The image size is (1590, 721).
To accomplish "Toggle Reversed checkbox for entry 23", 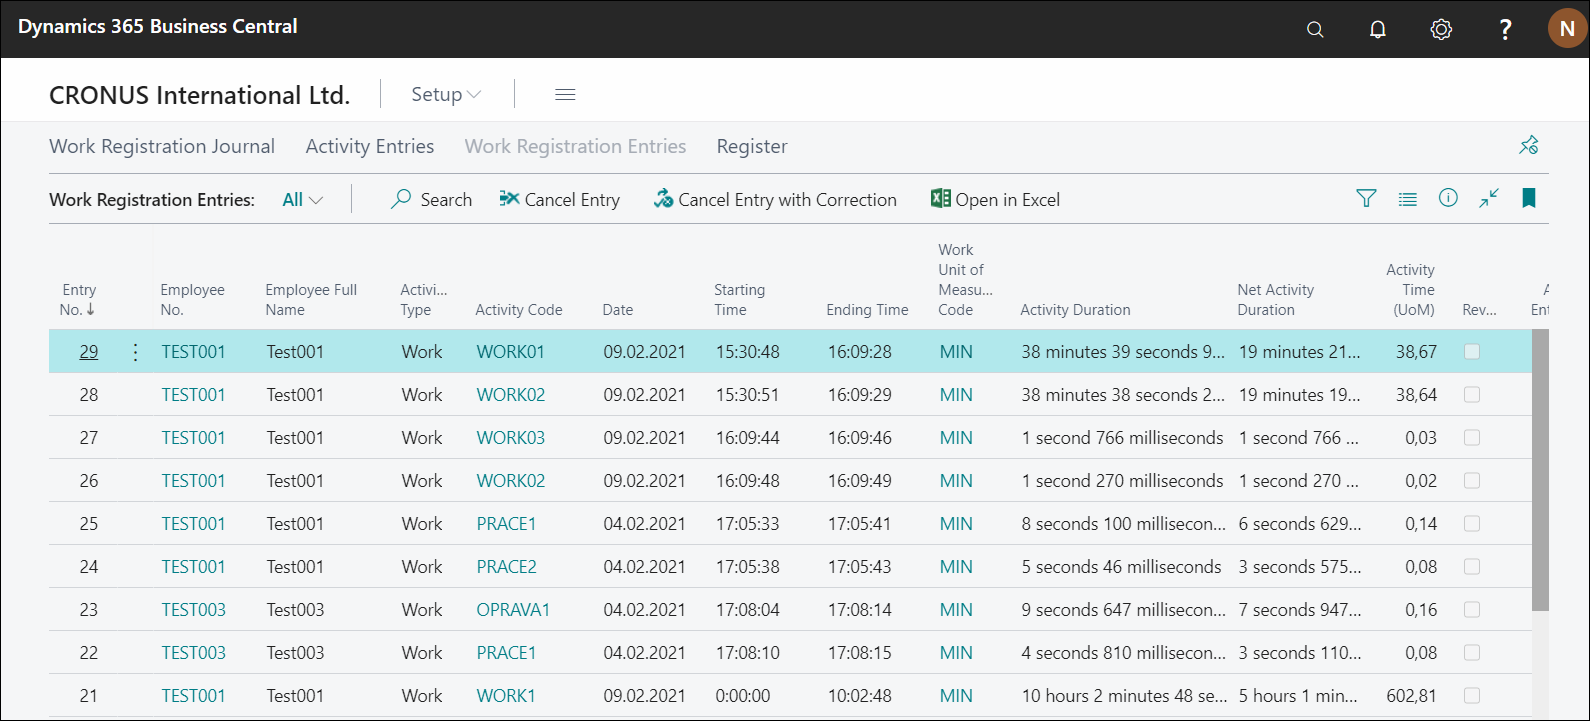I will [x=1472, y=610].
